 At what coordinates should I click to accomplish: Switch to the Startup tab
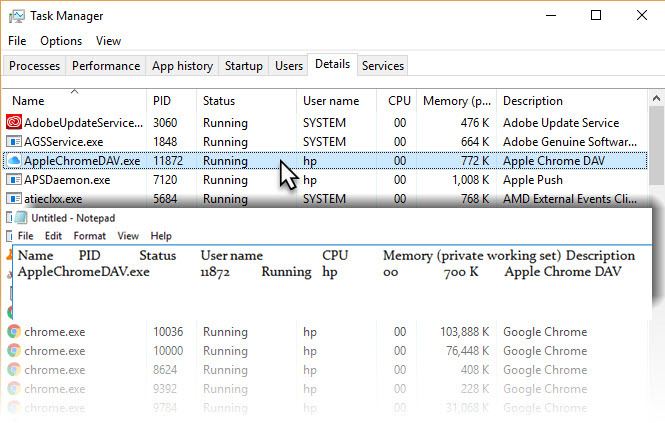[x=243, y=66]
